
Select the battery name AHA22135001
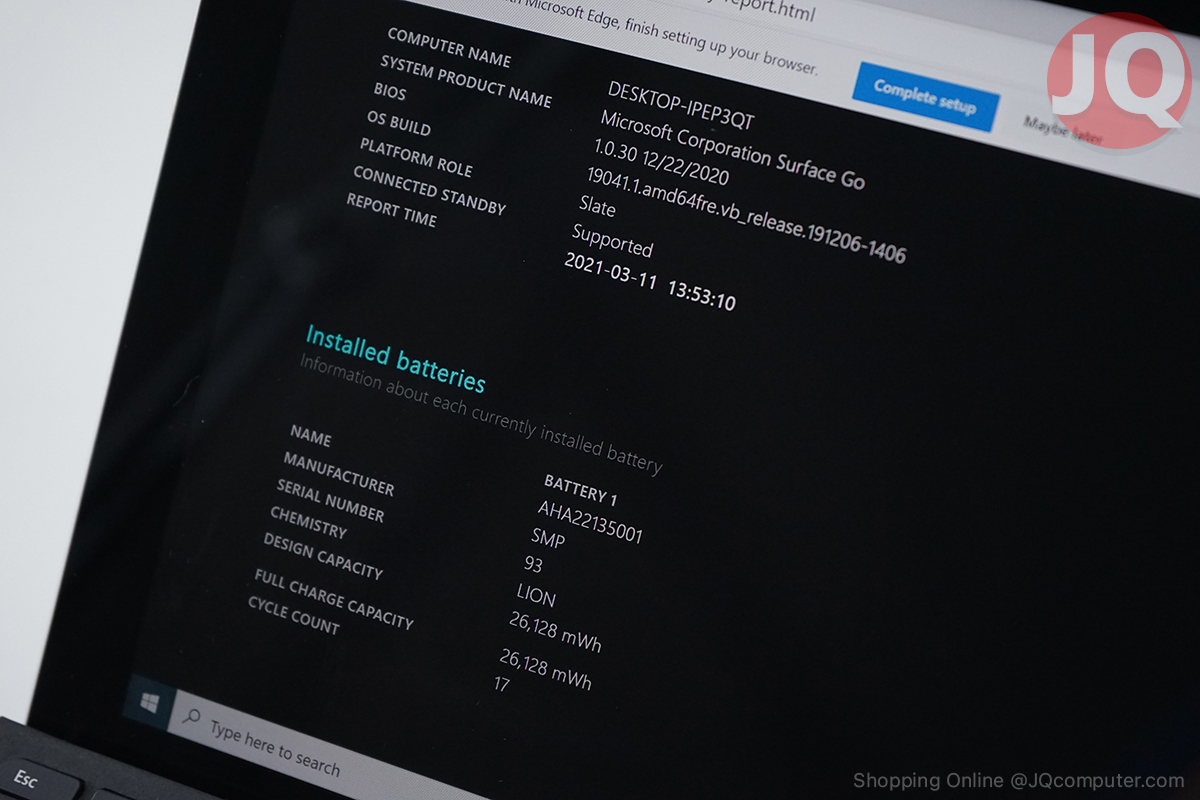click(x=590, y=522)
